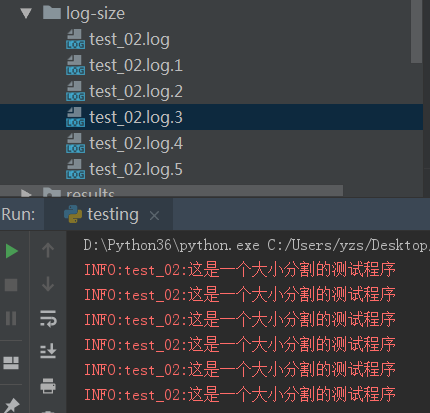Click the green Run button
The width and height of the screenshot is (430, 413).
click(12, 251)
